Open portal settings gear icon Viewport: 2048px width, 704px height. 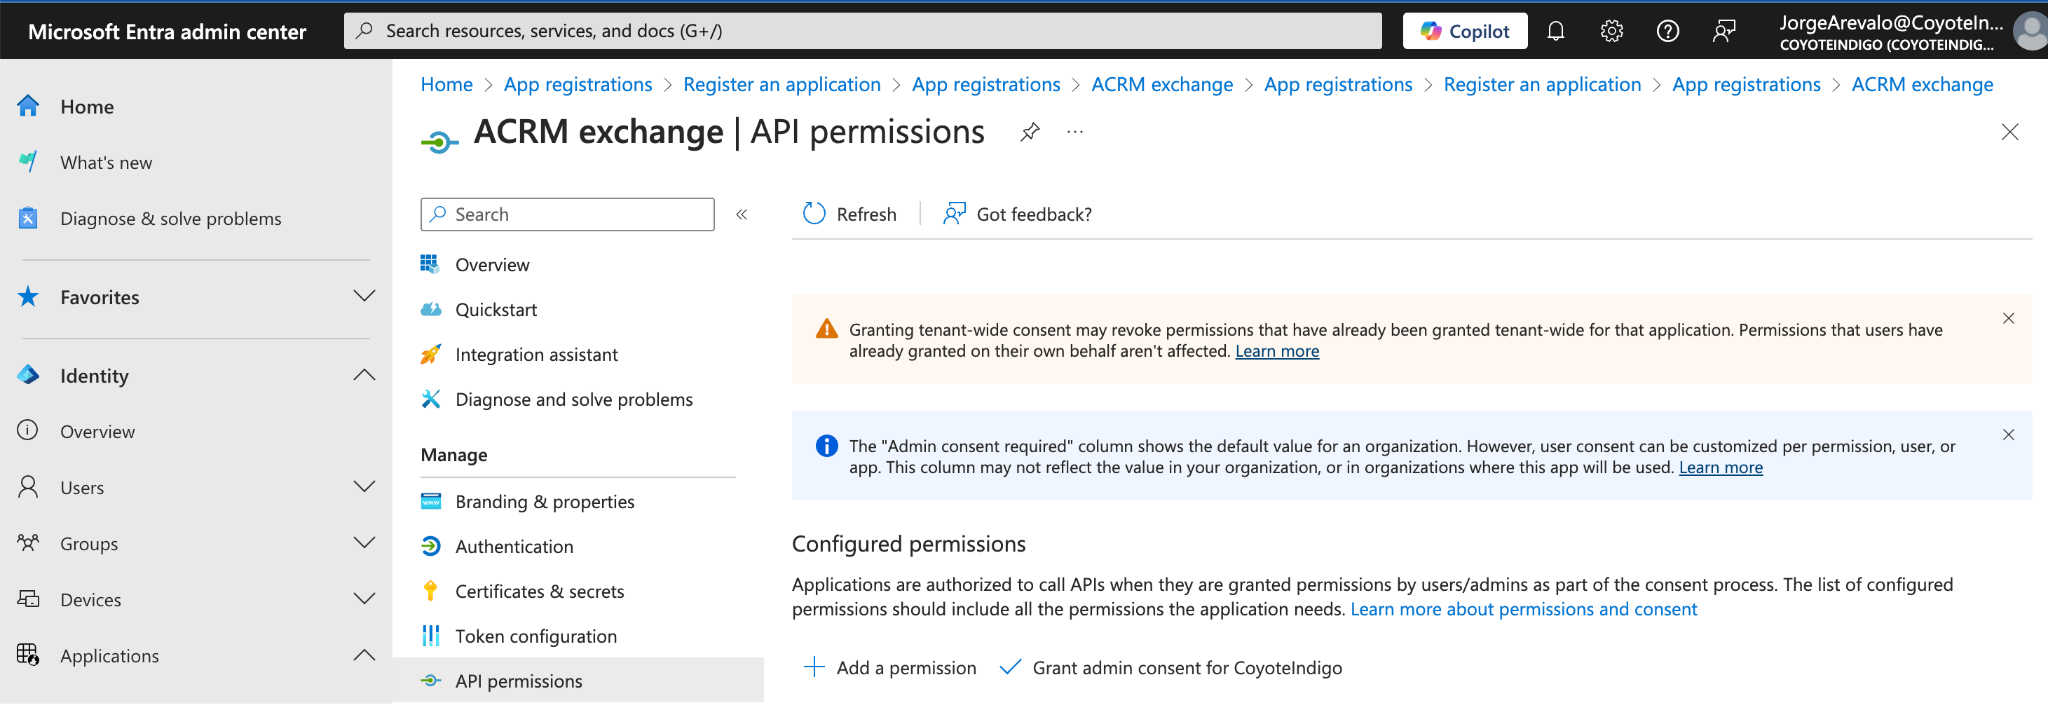click(1611, 31)
